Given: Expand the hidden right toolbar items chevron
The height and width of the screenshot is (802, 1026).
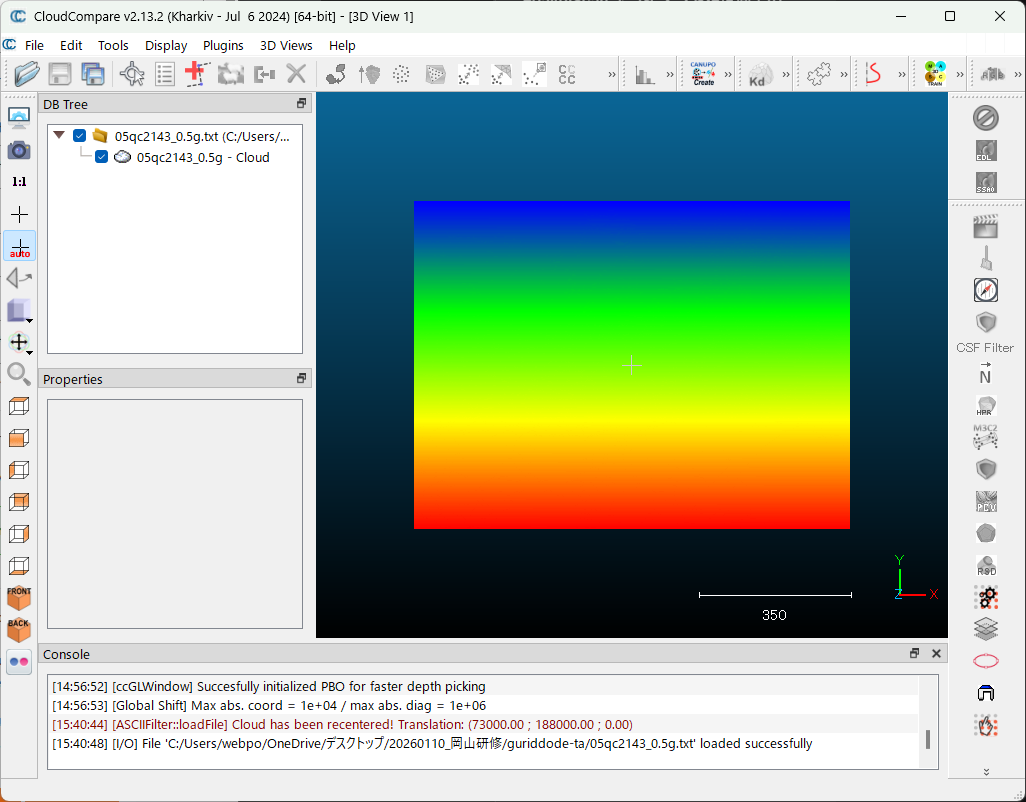Looking at the screenshot, I should 986,771.
